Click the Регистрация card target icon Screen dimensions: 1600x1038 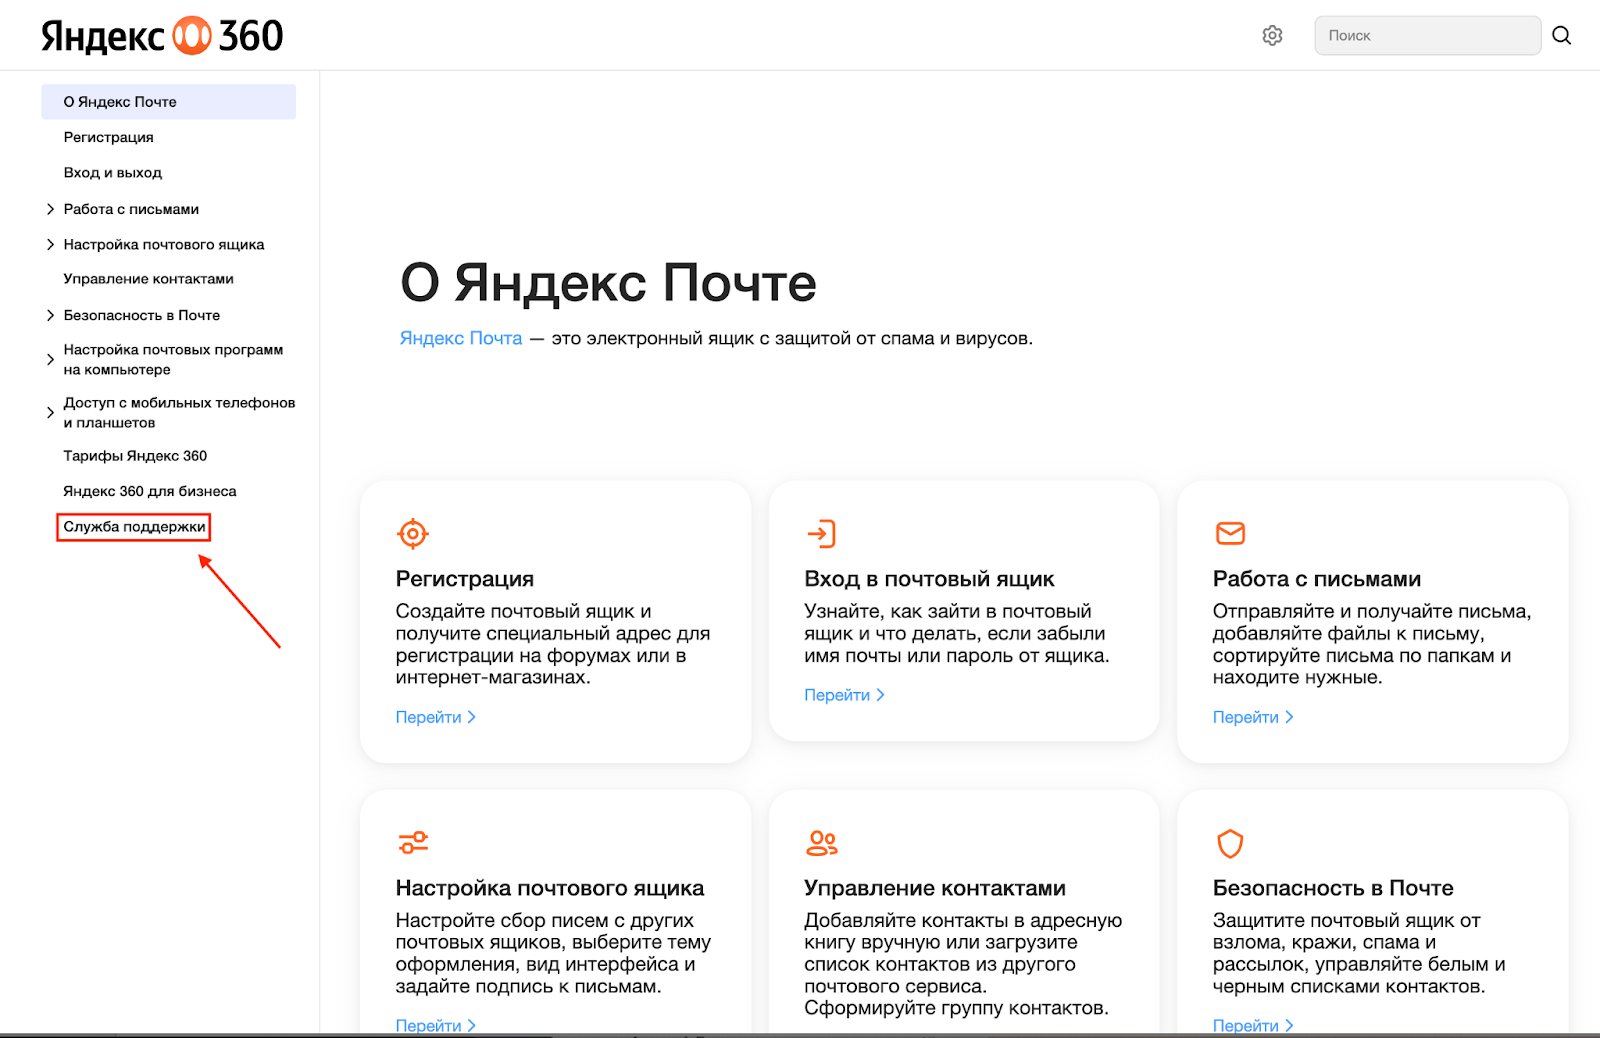point(413,534)
